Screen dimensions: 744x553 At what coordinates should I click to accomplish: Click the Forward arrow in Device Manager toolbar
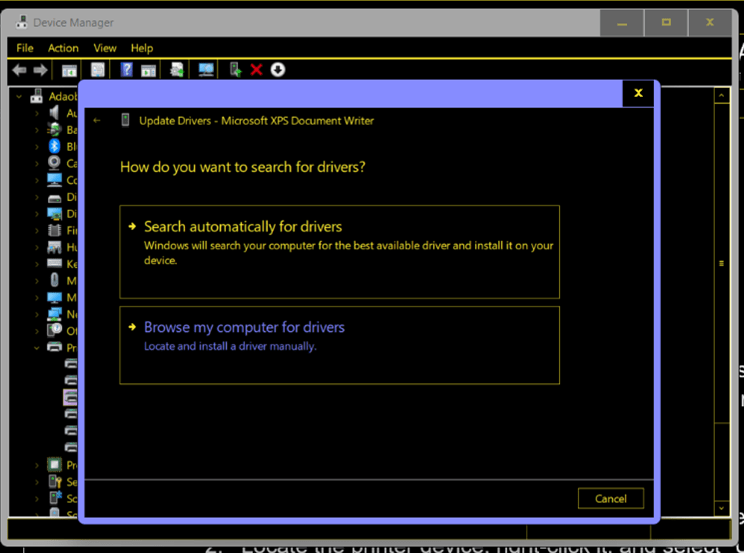click(x=40, y=70)
